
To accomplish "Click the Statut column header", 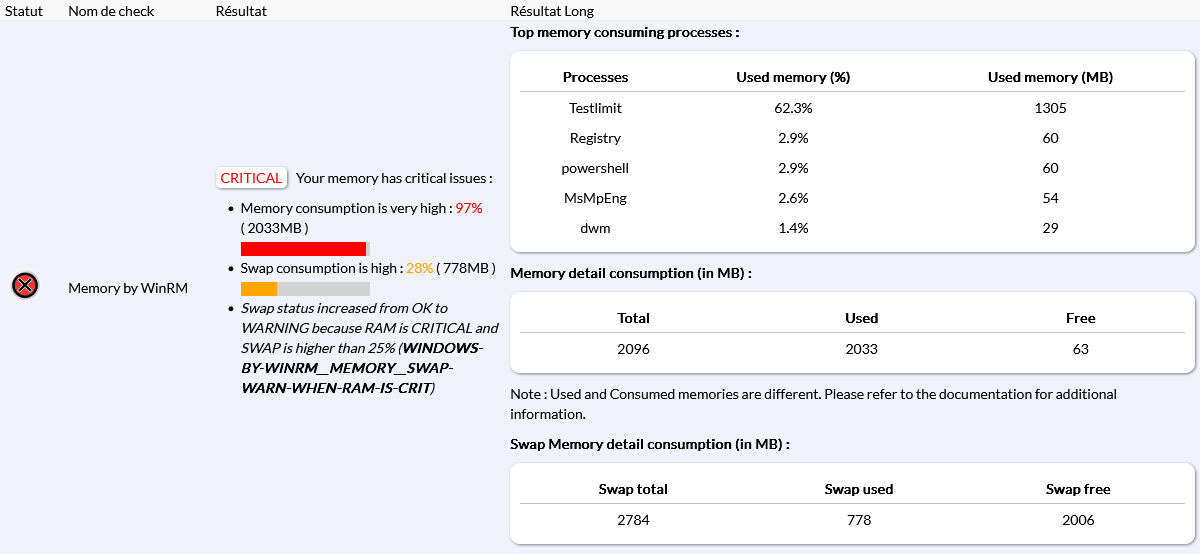I will click(x=24, y=11).
